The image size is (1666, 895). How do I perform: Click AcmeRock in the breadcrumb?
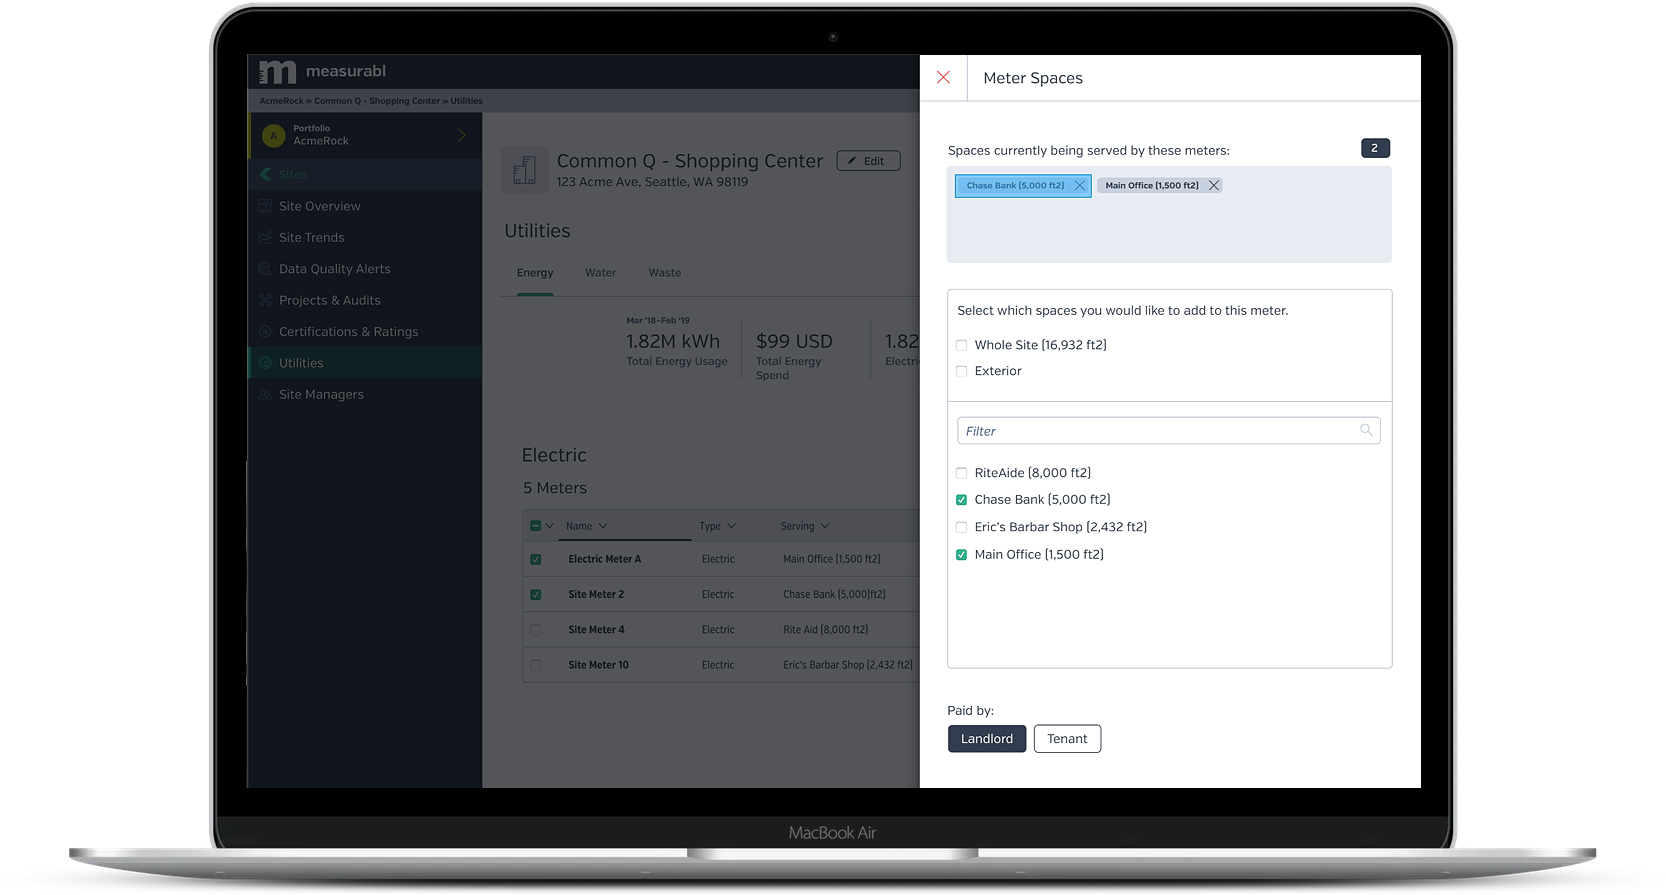[281, 101]
